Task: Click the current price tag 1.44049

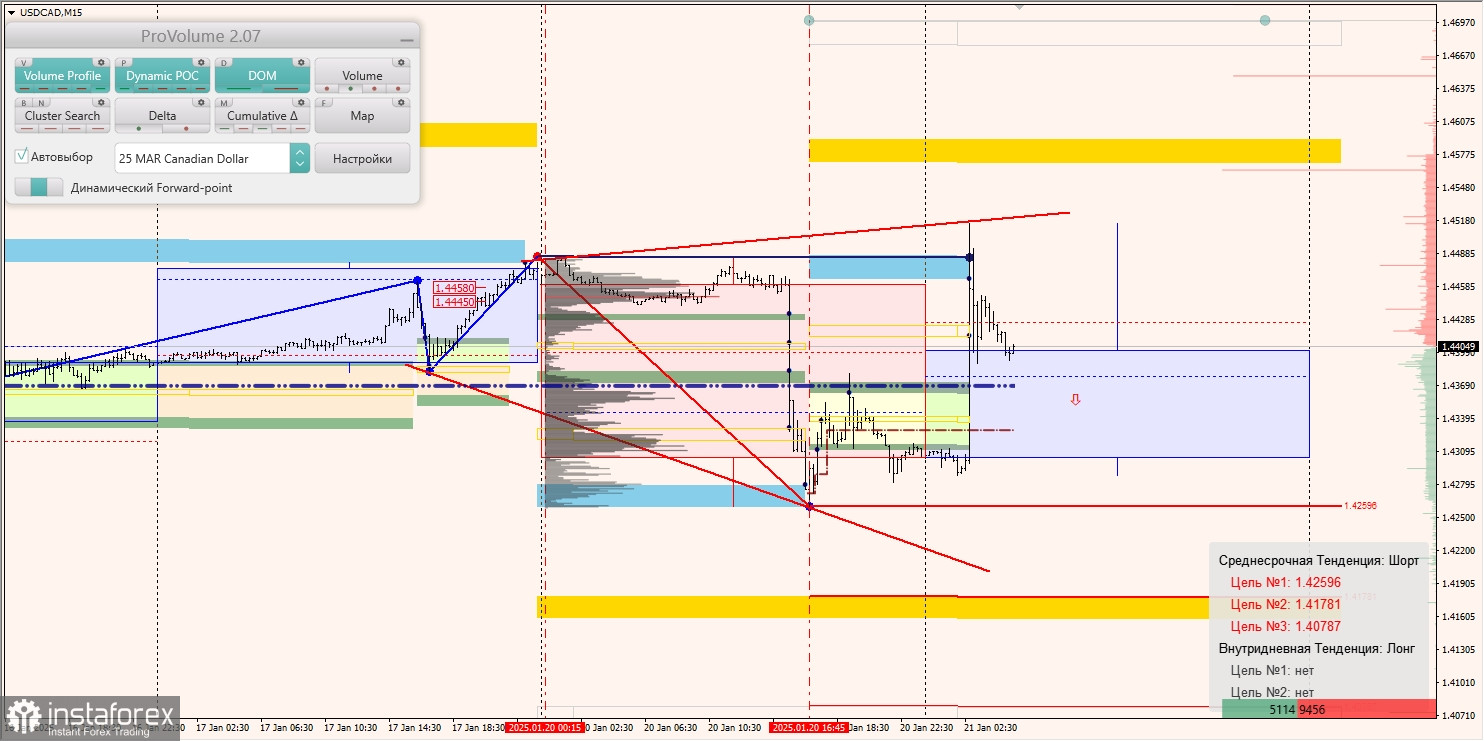Action: [1458, 347]
